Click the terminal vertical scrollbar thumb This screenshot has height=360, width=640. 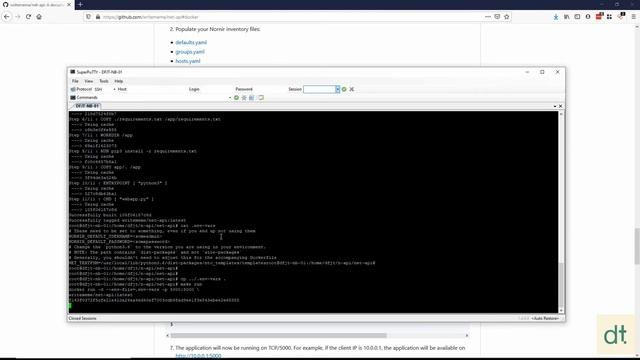[x=561, y=284]
